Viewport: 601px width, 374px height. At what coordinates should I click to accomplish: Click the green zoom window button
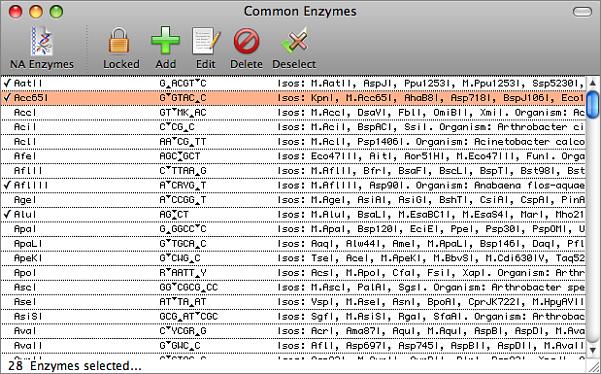click(56, 11)
